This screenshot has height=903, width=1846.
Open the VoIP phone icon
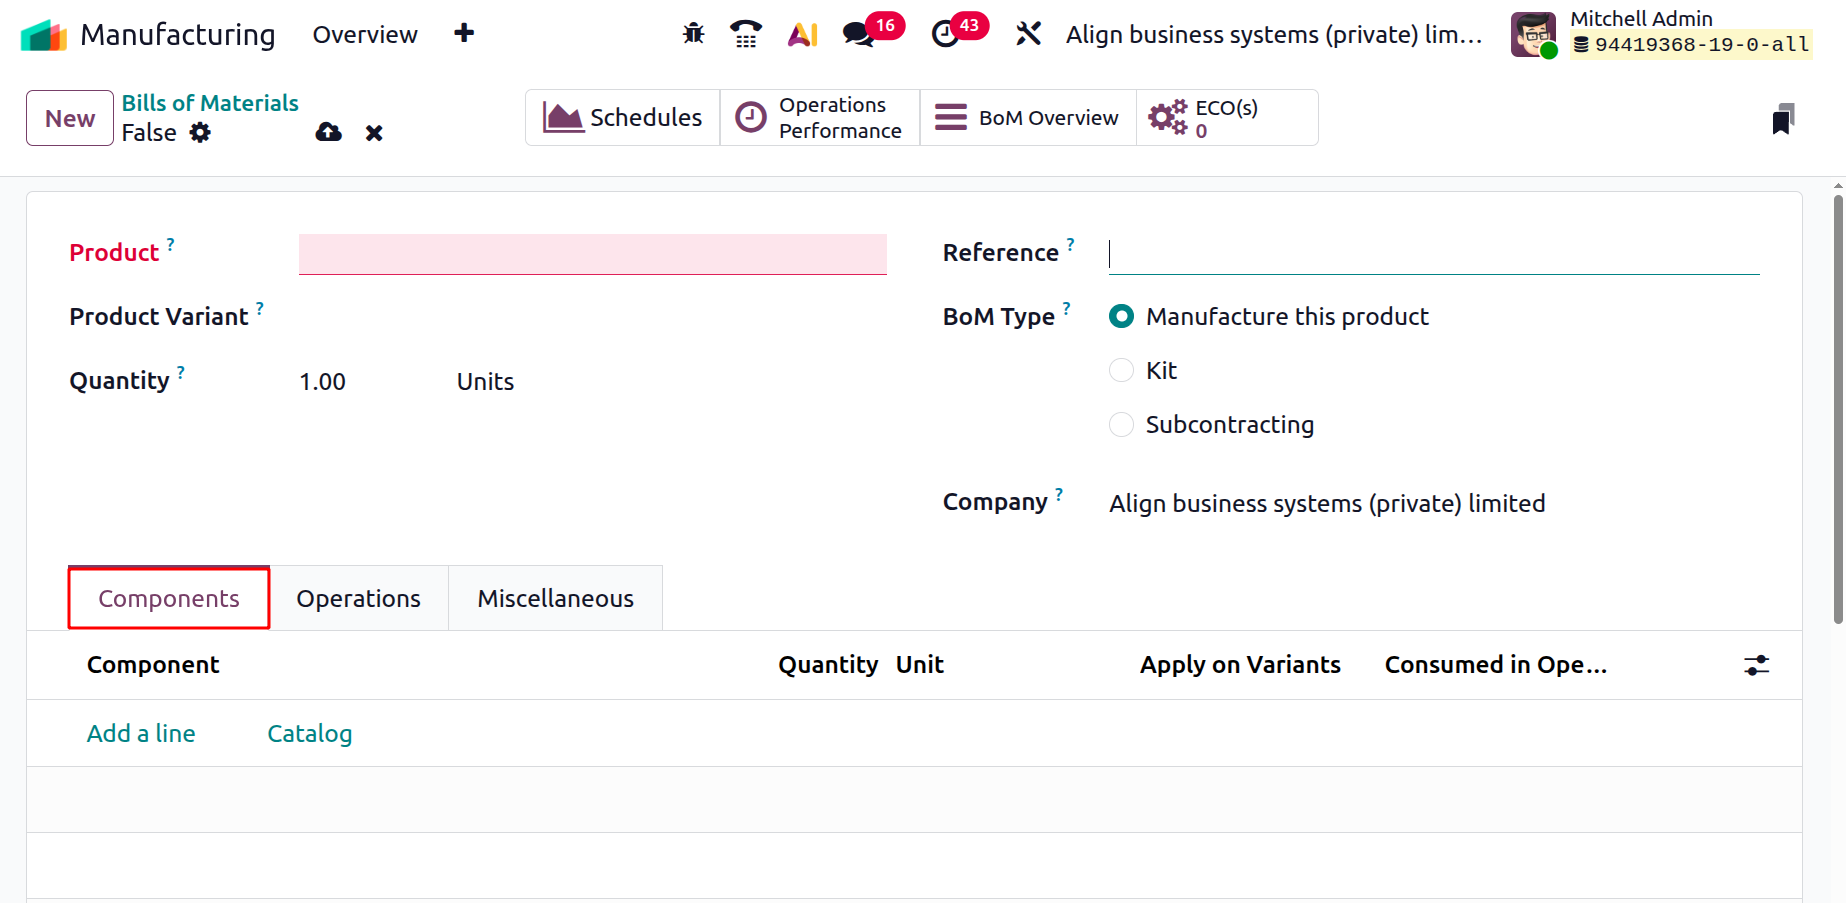click(x=746, y=34)
